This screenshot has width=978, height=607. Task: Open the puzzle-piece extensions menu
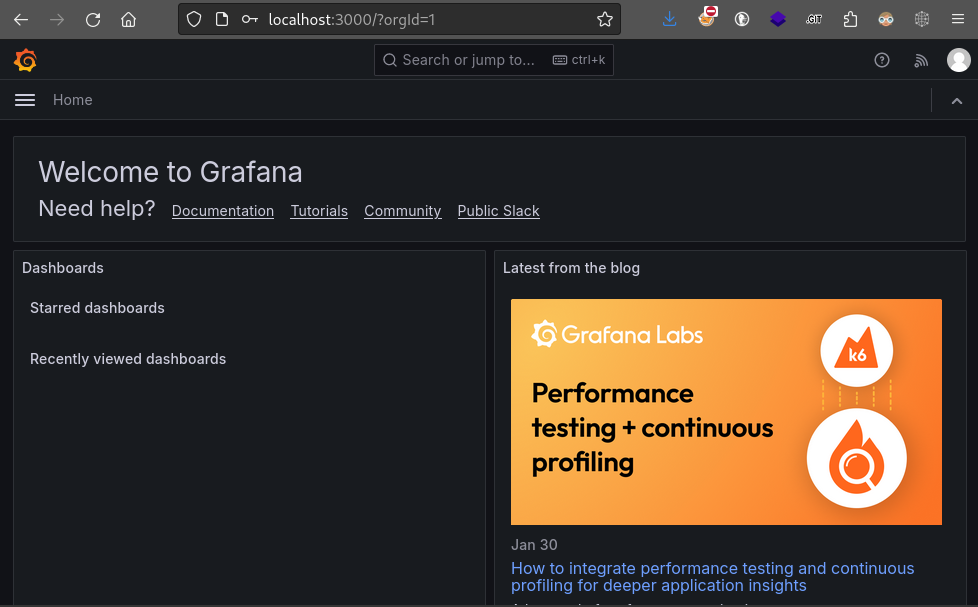point(850,19)
